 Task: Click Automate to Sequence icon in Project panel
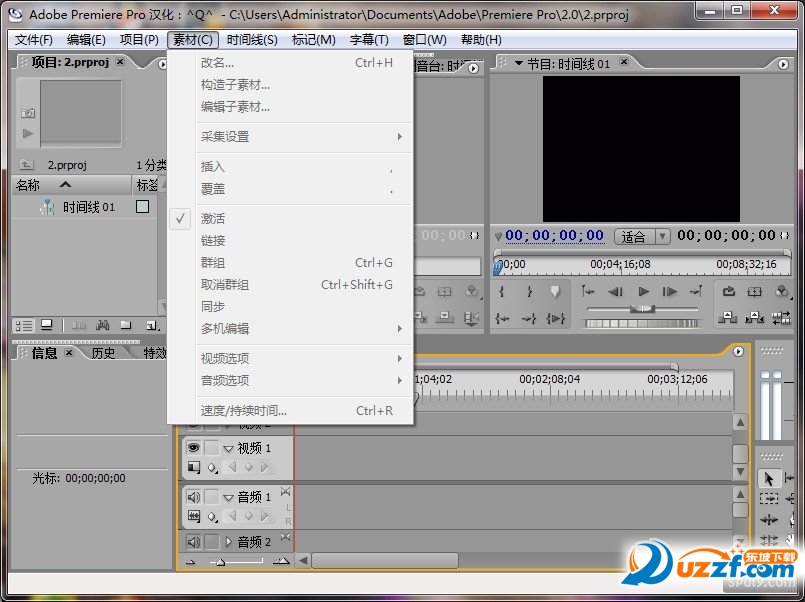tap(79, 325)
